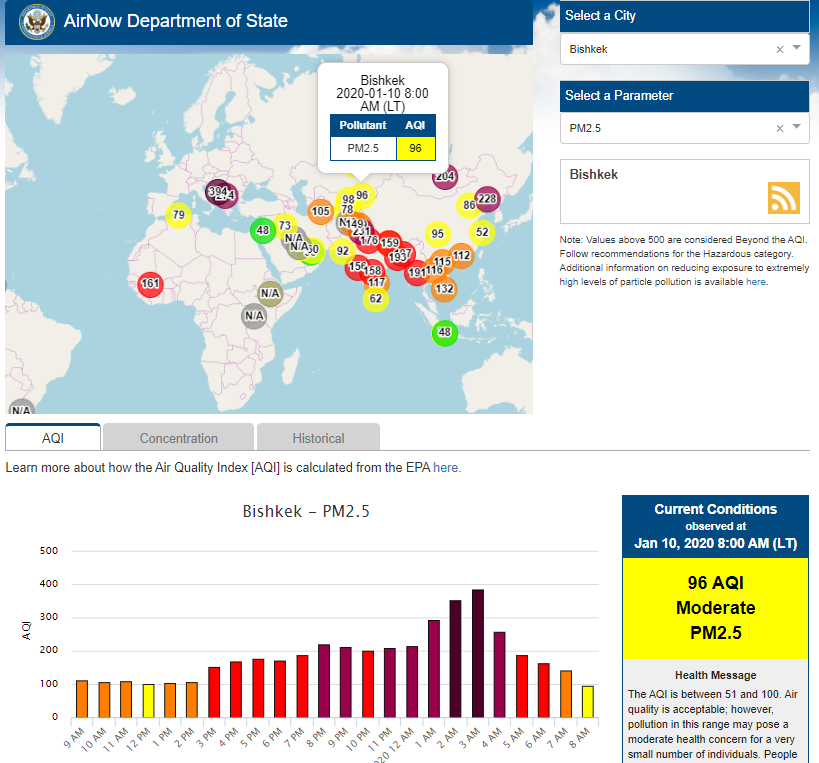Image resolution: width=819 pixels, height=763 pixels.
Task: Switch to the Concentration tab
Action: 179,438
